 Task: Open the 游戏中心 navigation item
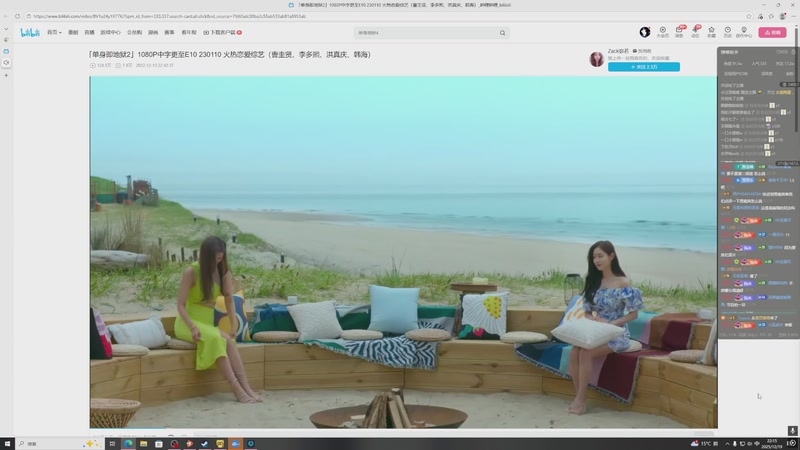coord(110,32)
